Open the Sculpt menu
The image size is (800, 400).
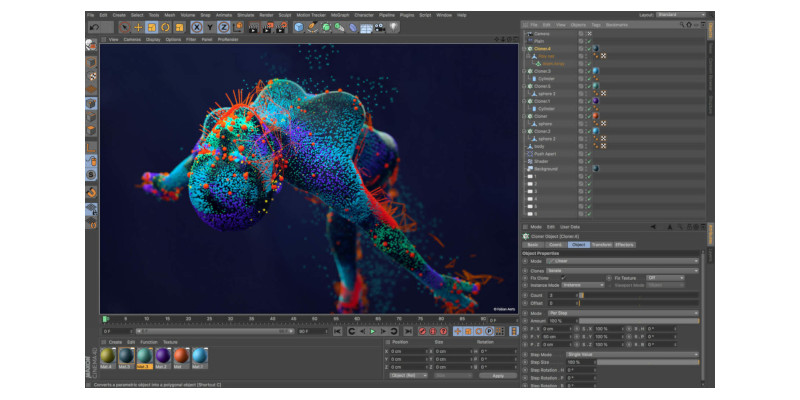coord(285,15)
